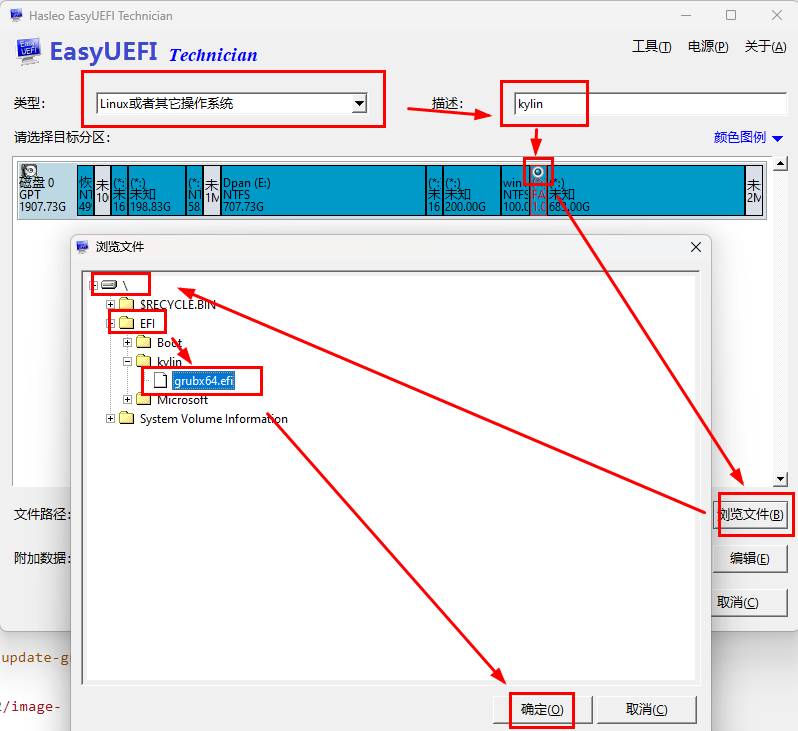This screenshot has height=731, width=798.
Task: Click the radio-marked FAT partition icon
Action: [539, 173]
